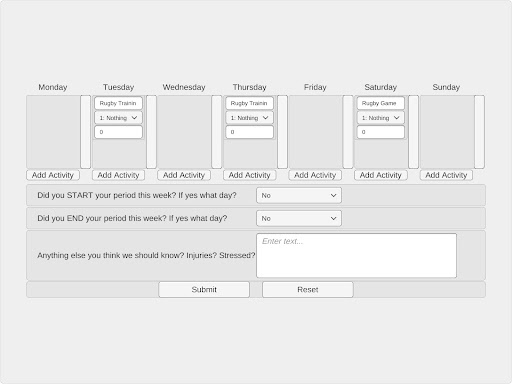Click Add Activity under Tuesday
Screen dimensions: 512x384
(118, 175)
